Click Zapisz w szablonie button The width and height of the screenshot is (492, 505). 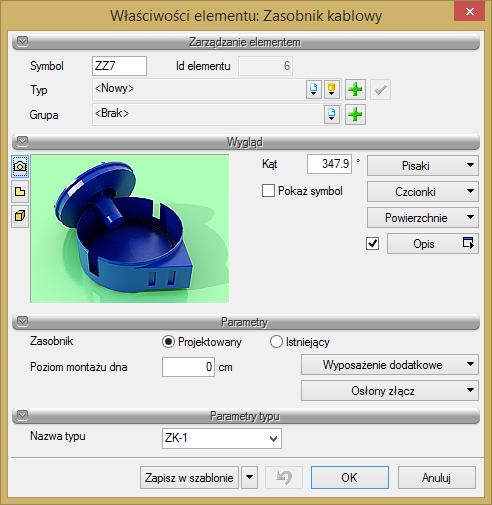point(189,477)
